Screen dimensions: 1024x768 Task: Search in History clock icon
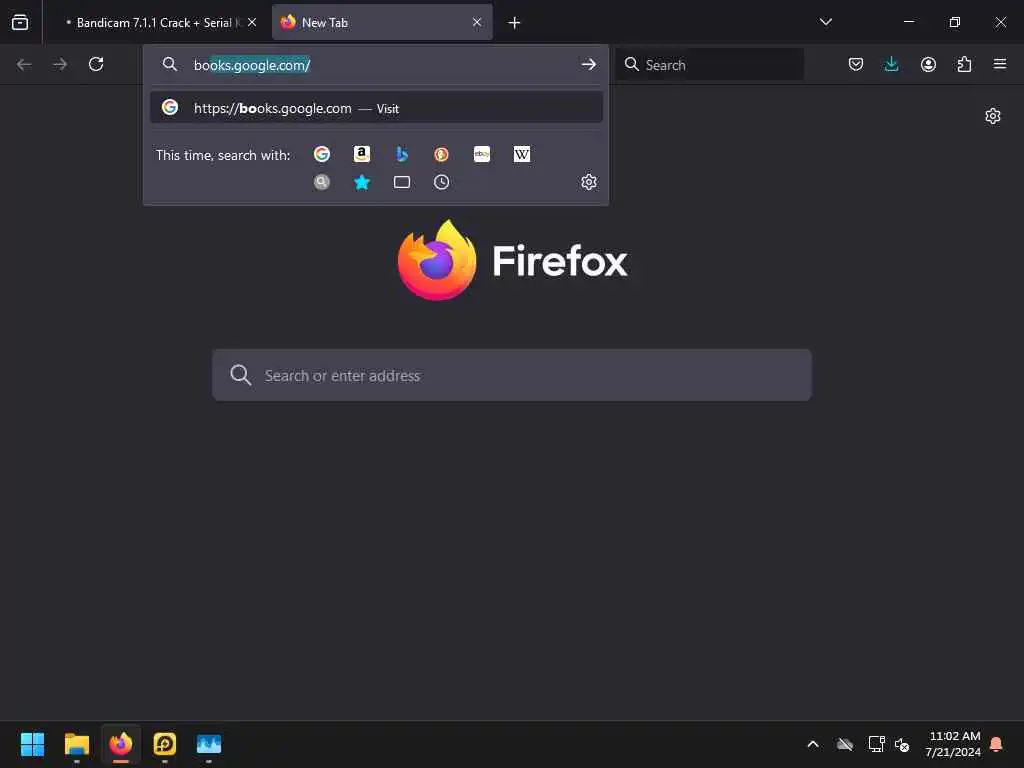tap(441, 182)
